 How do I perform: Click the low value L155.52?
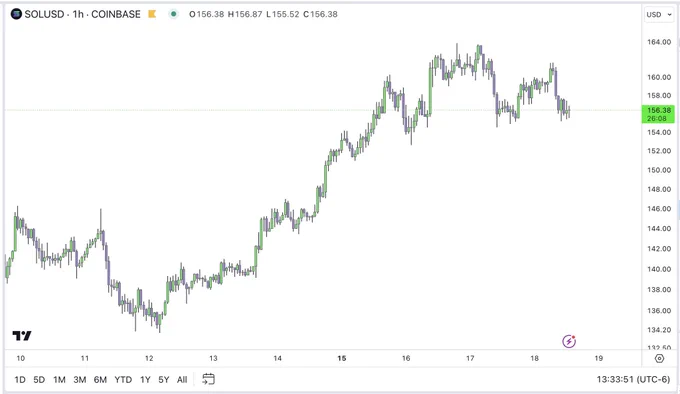[283, 14]
